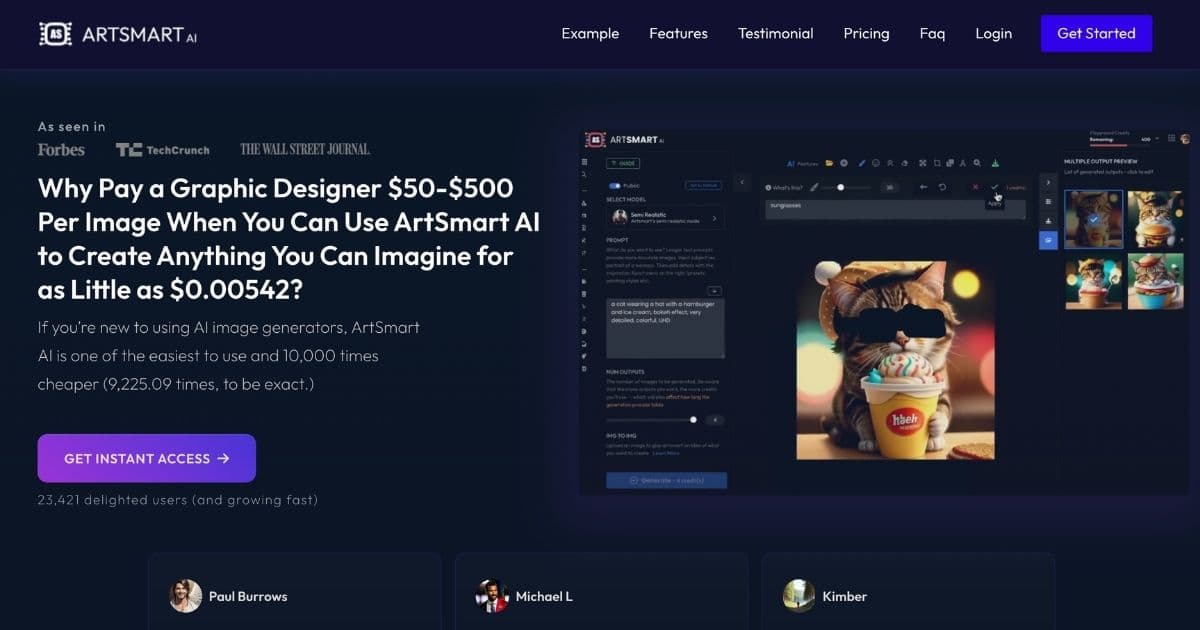
Task: Select the cat in blue bowl output thumbnail
Action: pos(1156,281)
